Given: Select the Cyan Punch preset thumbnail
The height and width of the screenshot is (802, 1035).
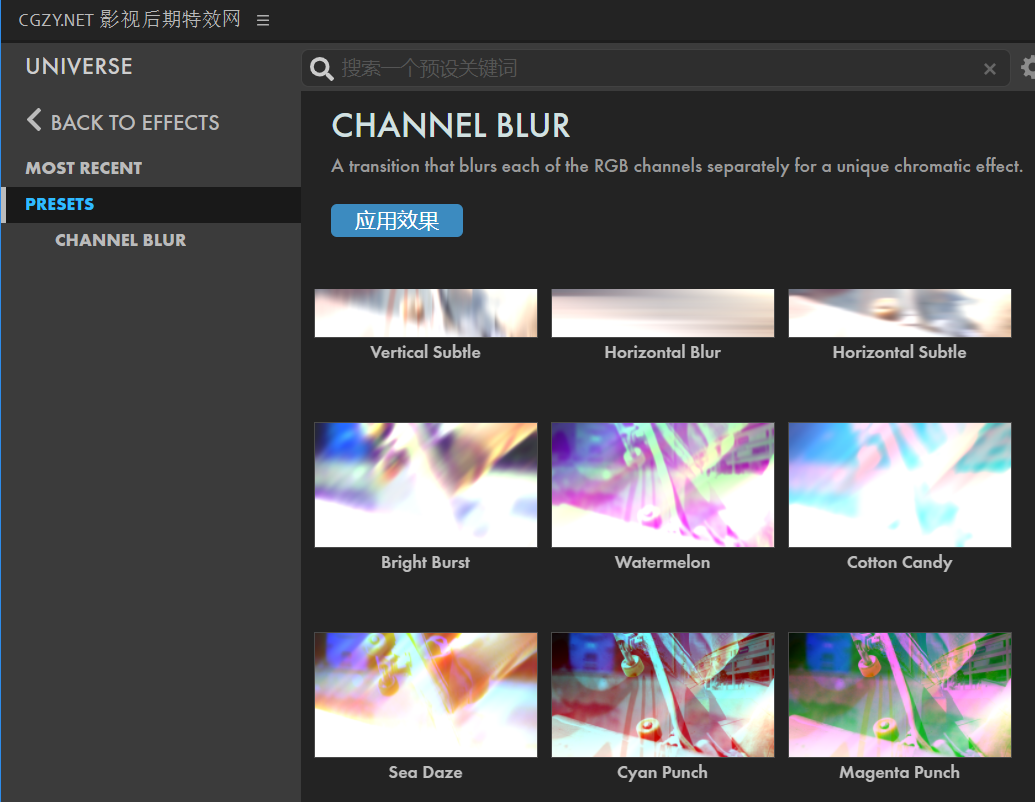Looking at the screenshot, I should [663, 694].
